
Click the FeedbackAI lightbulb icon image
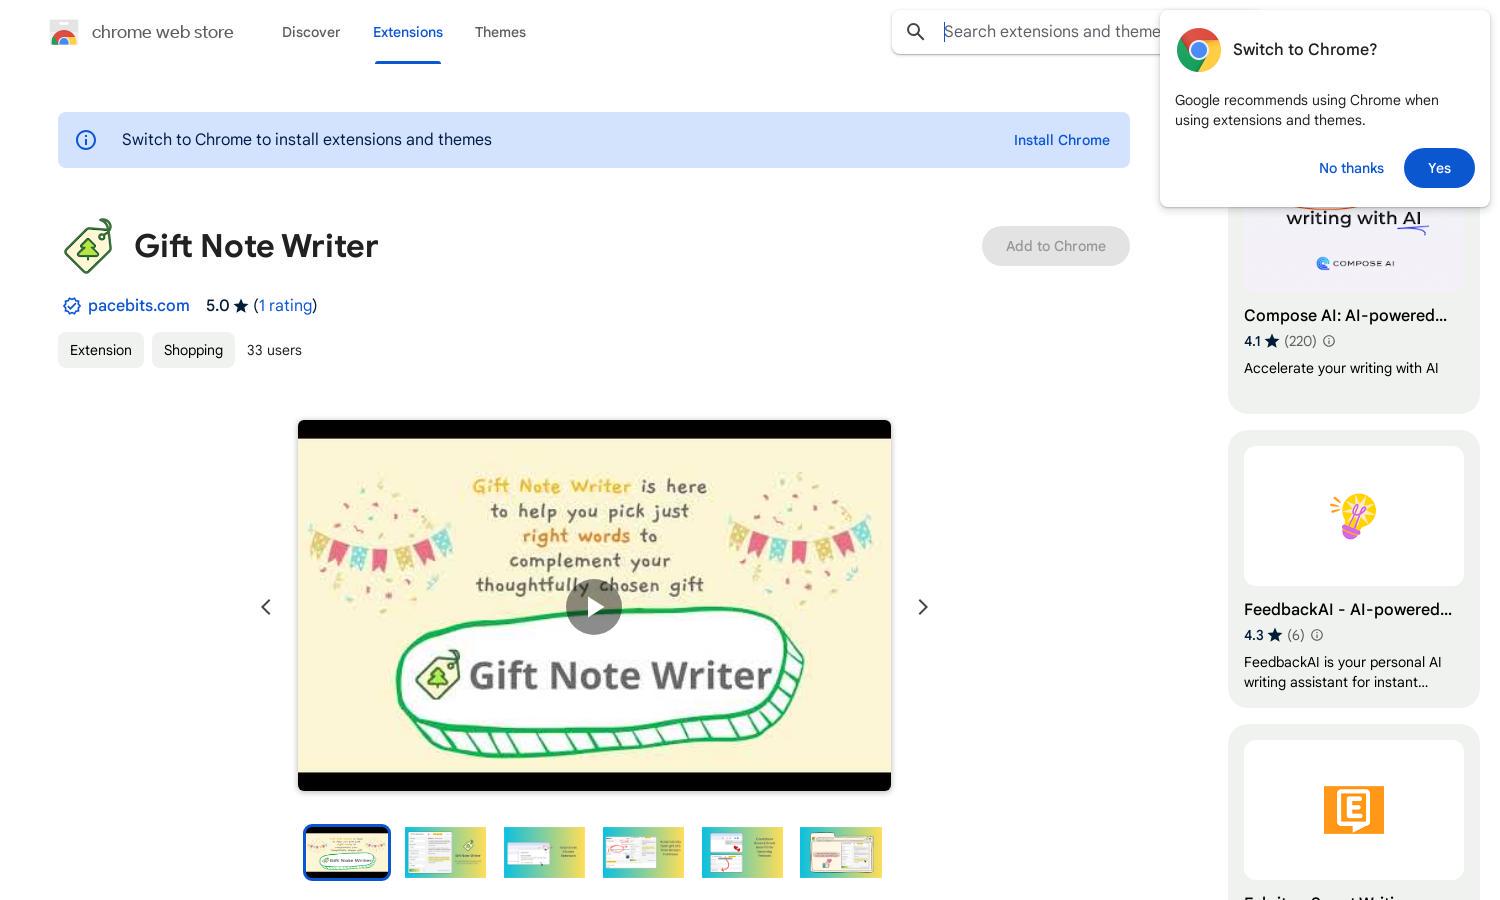(1354, 516)
